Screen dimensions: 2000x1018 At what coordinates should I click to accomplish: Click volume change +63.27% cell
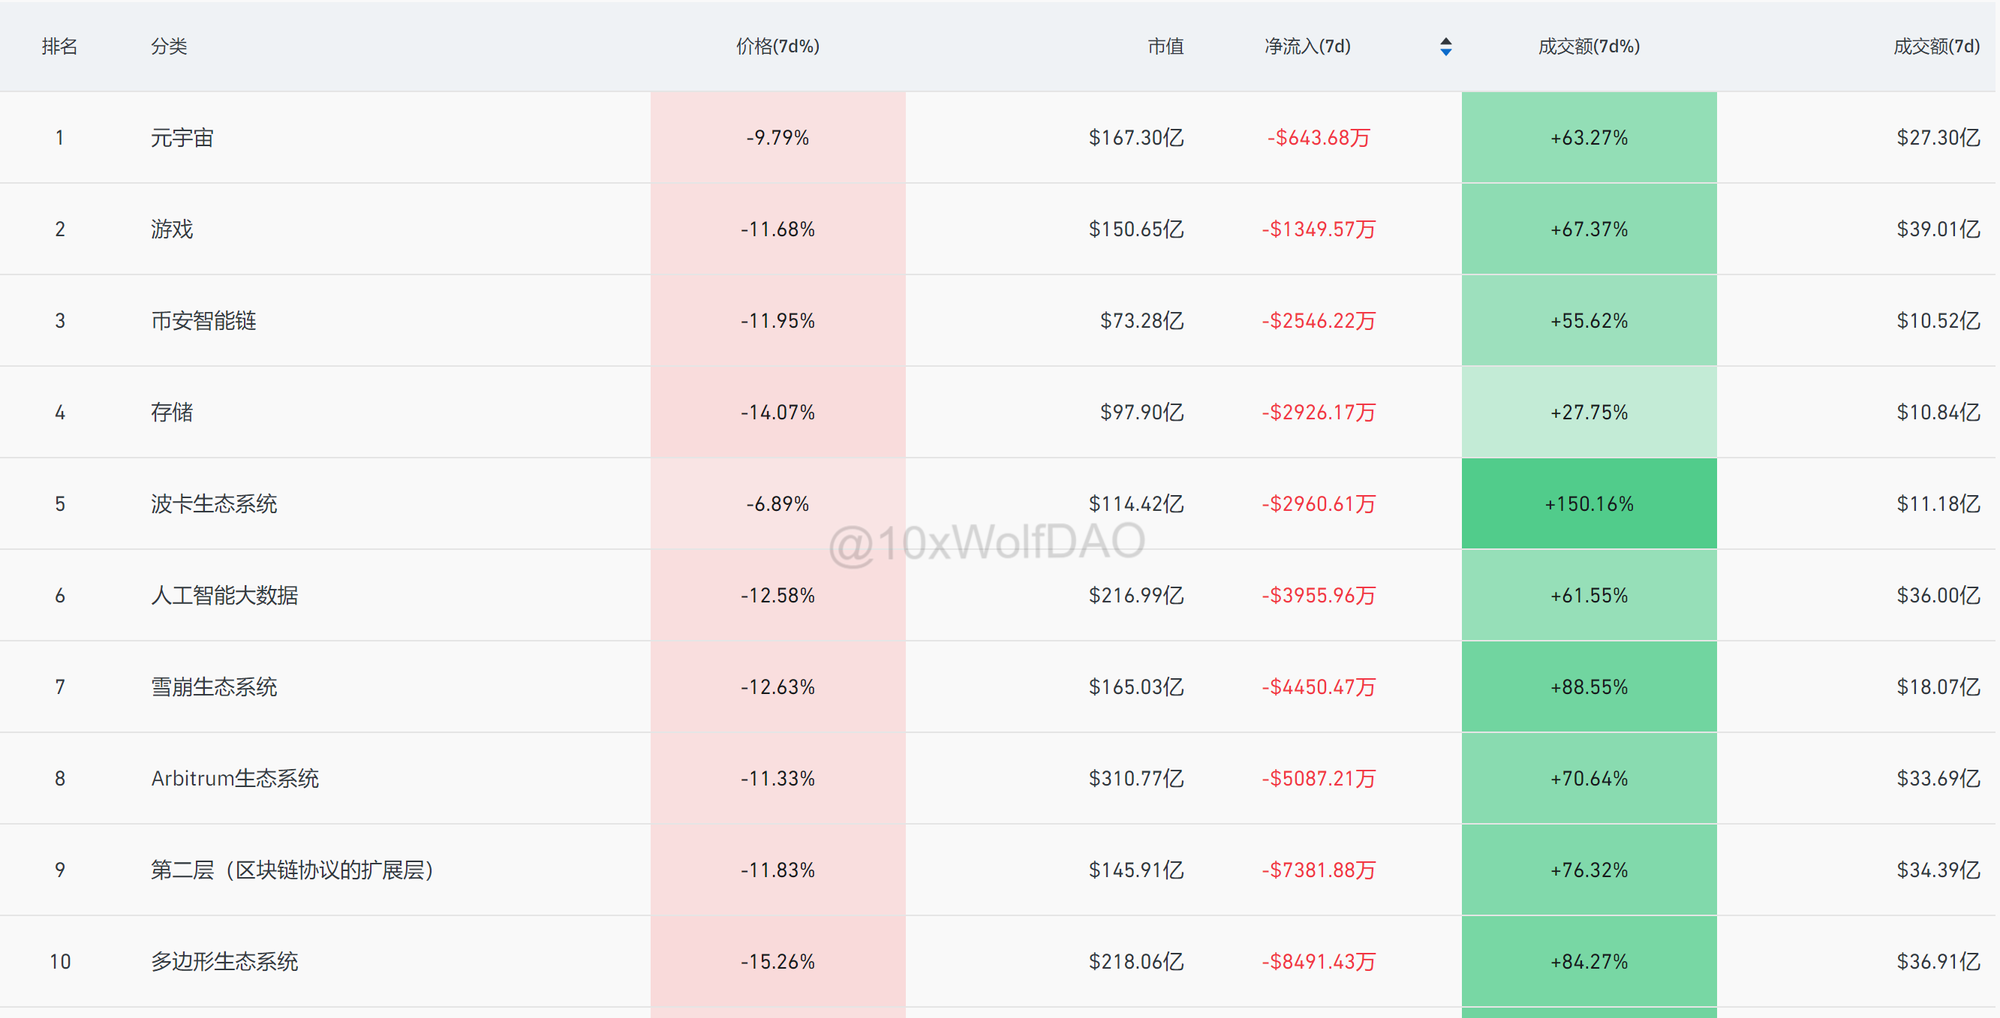(x=1589, y=138)
